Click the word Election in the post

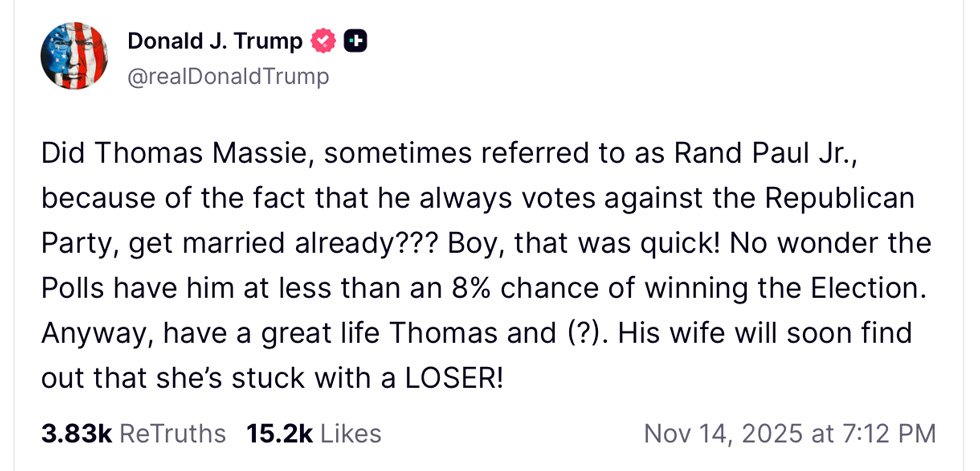pyautogui.click(x=867, y=287)
